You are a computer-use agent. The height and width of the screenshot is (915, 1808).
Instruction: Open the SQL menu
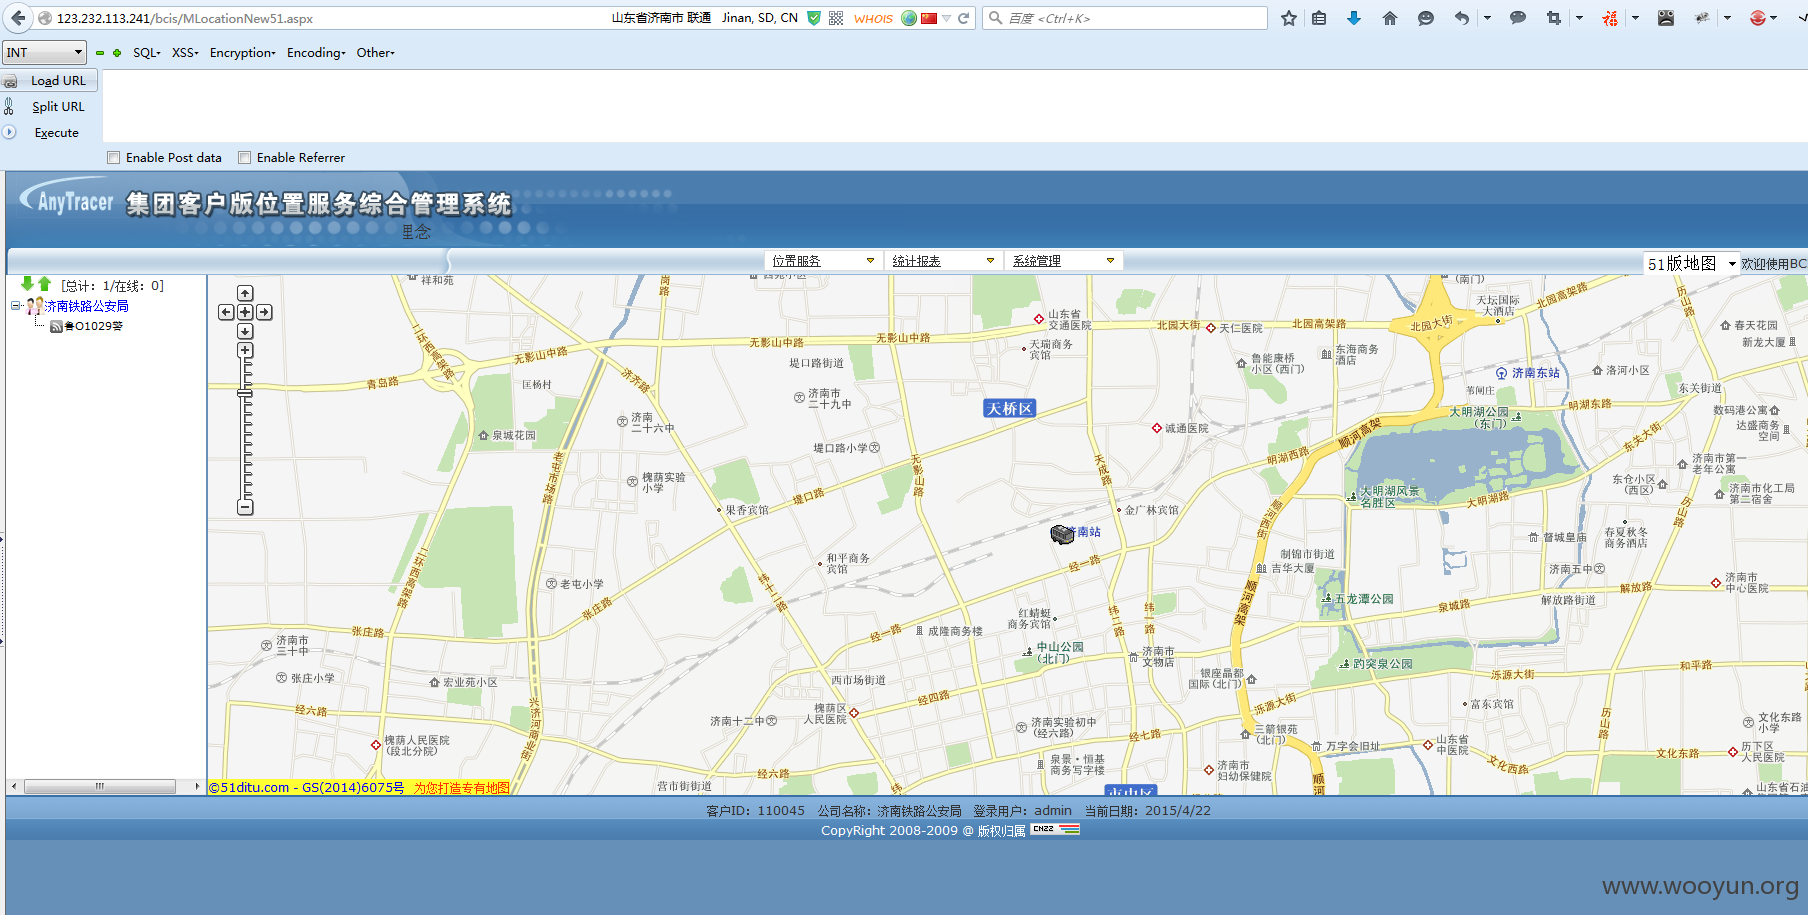tap(146, 53)
